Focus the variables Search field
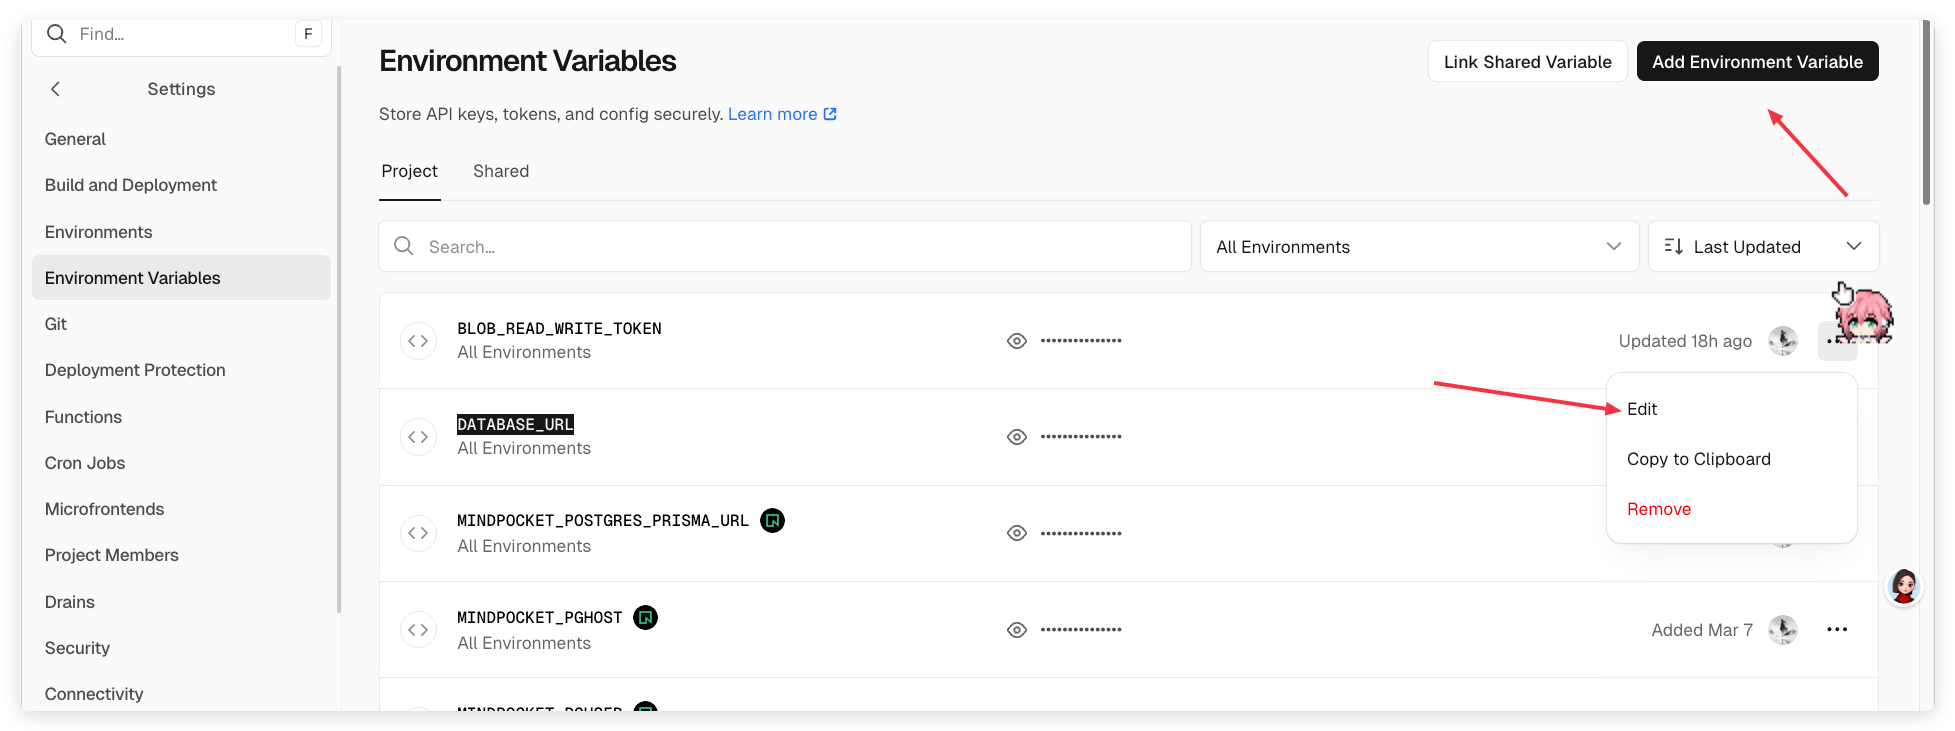This screenshot has height=731, width=1955. point(785,247)
